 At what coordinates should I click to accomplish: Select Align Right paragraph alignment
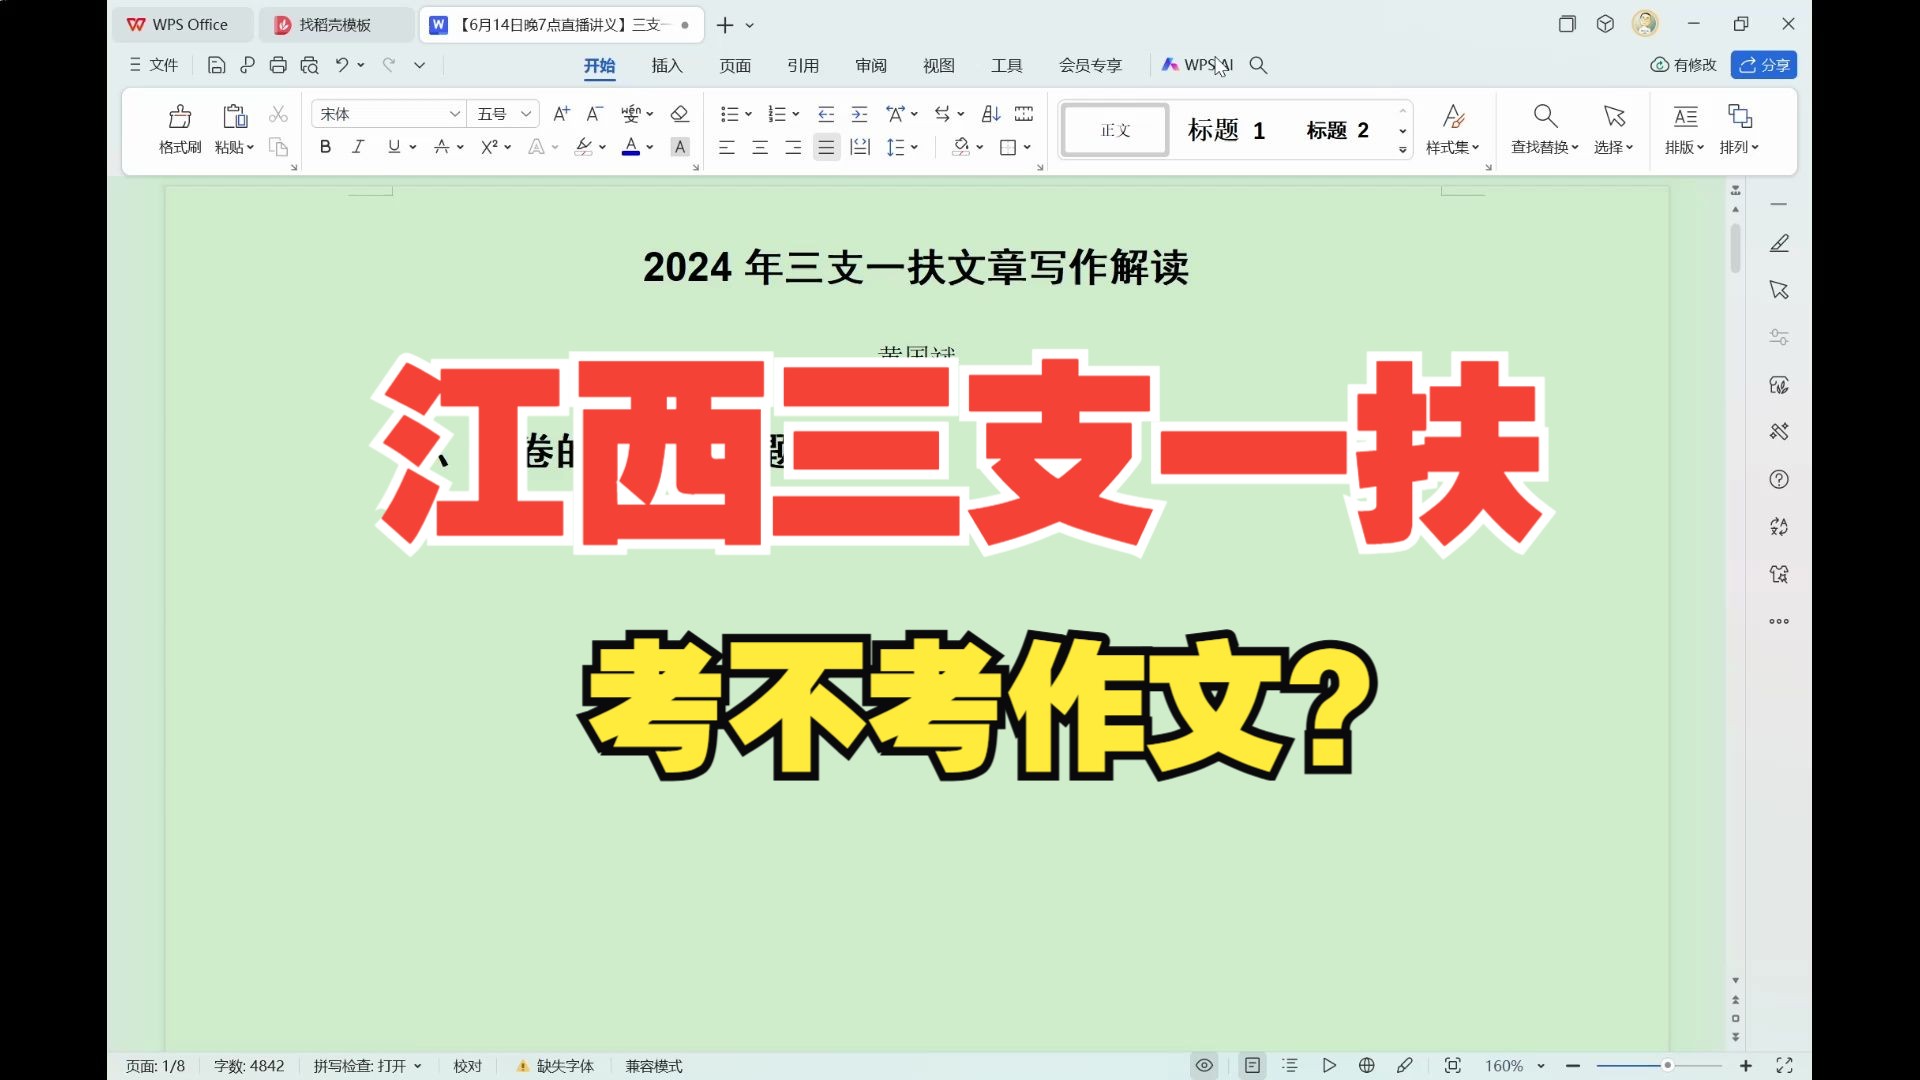coord(793,148)
